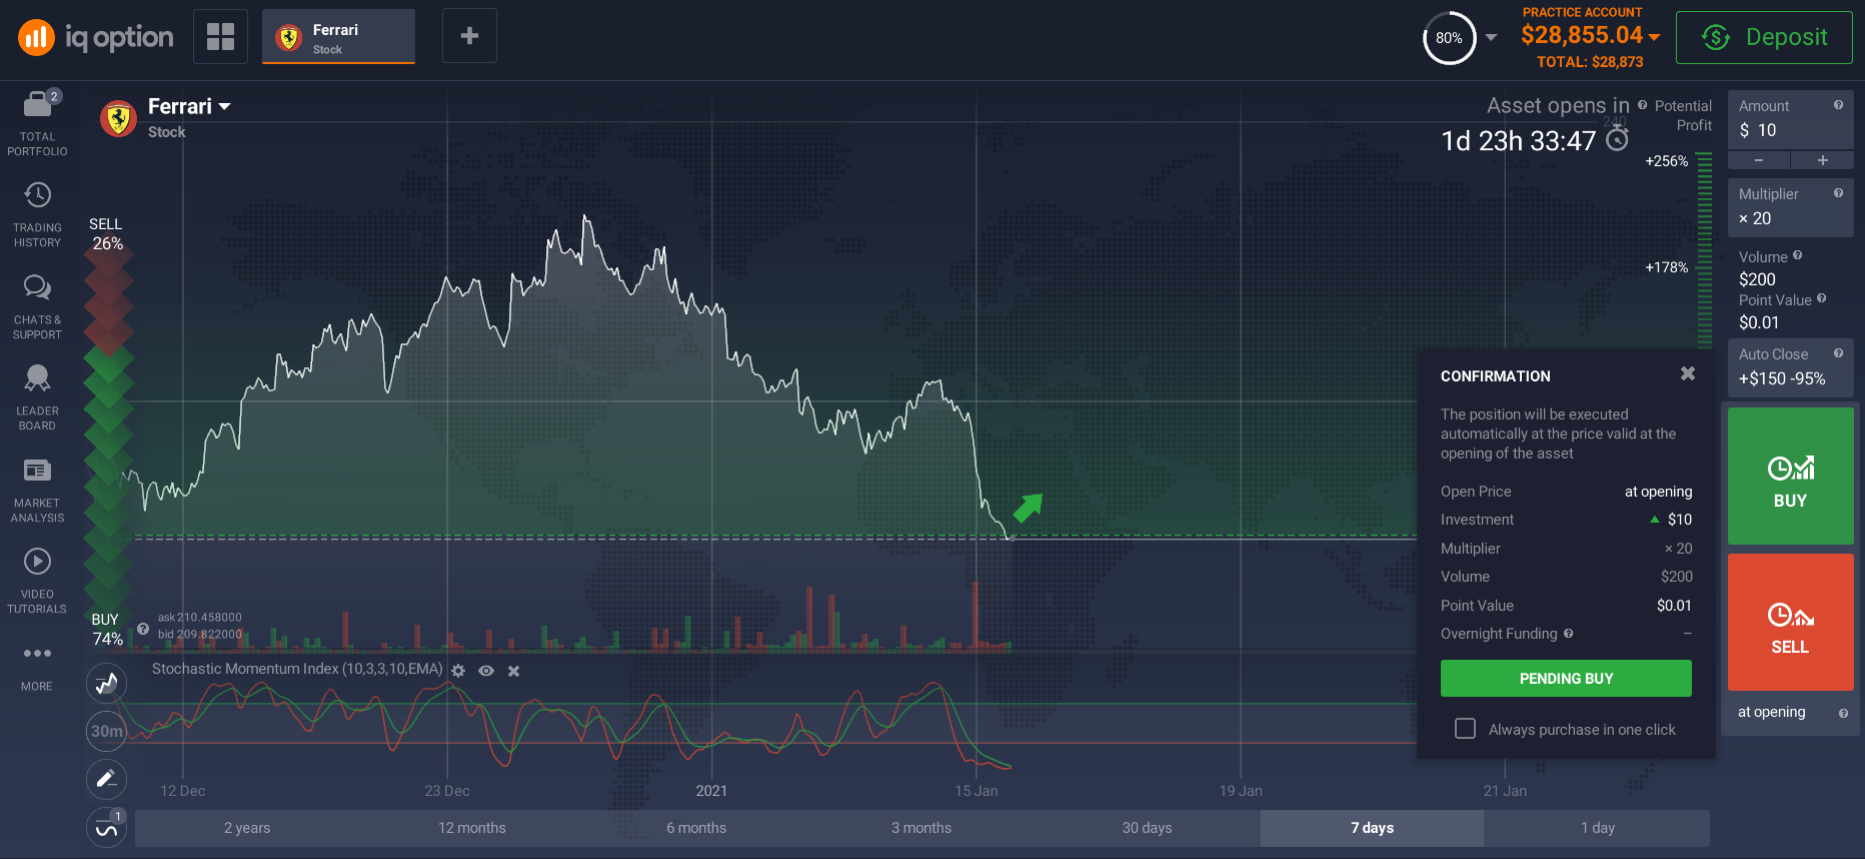The image size is (1865, 859).
Task: Open the drawing tools pencil icon
Action: point(107,779)
